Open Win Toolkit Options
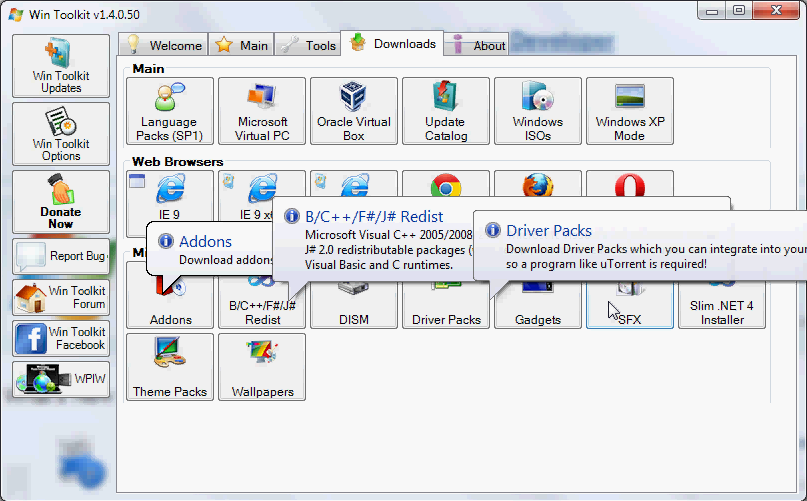This screenshot has width=807, height=501. tap(61, 134)
